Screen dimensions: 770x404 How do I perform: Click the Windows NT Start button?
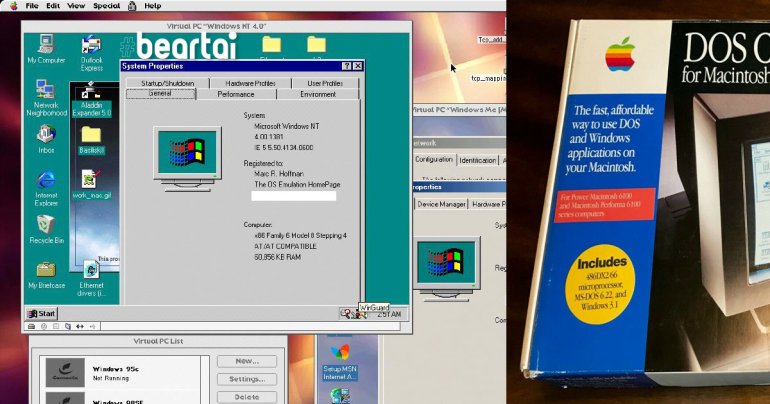click(41, 313)
